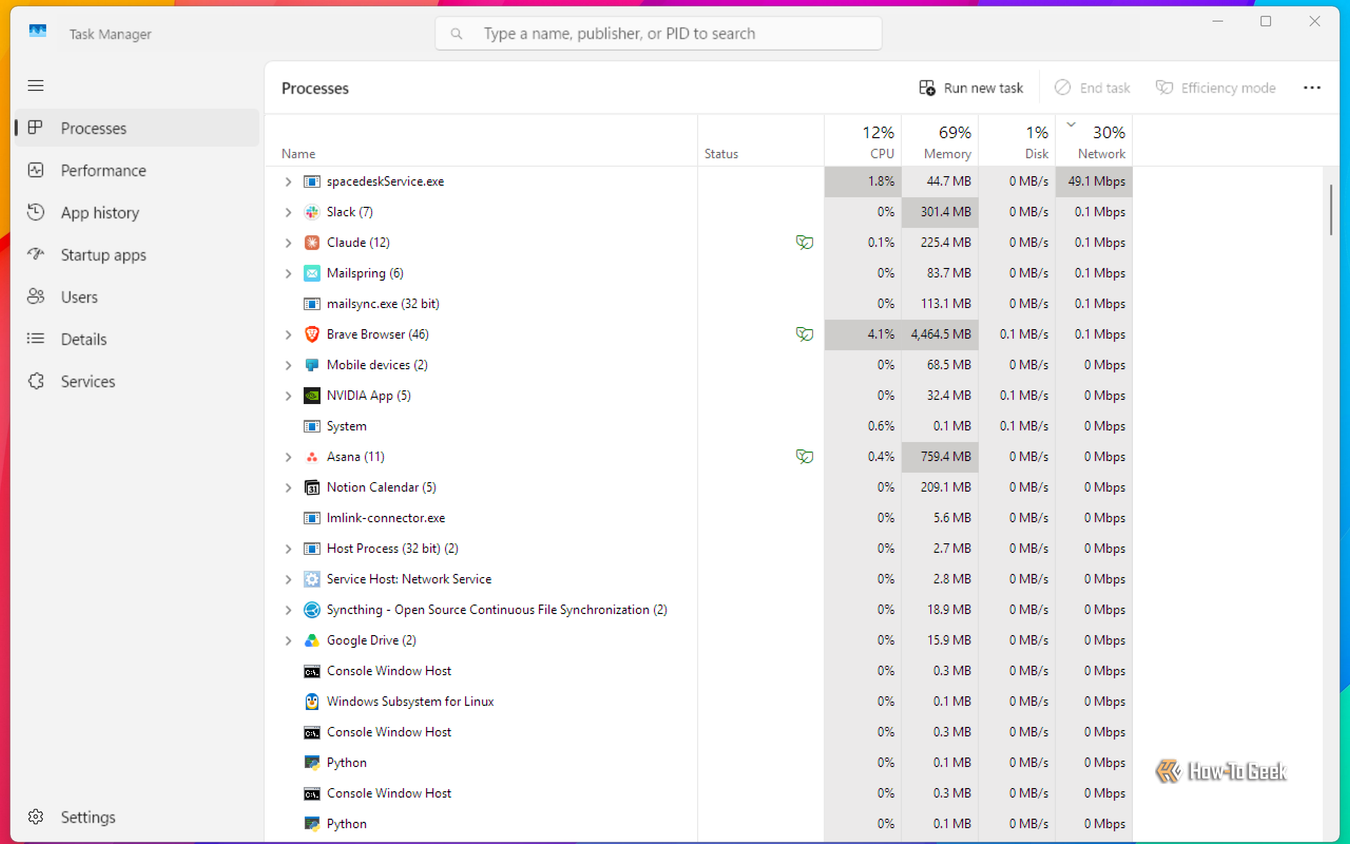
Task: Select the 759.4 MB memory value
Action: tap(940, 457)
